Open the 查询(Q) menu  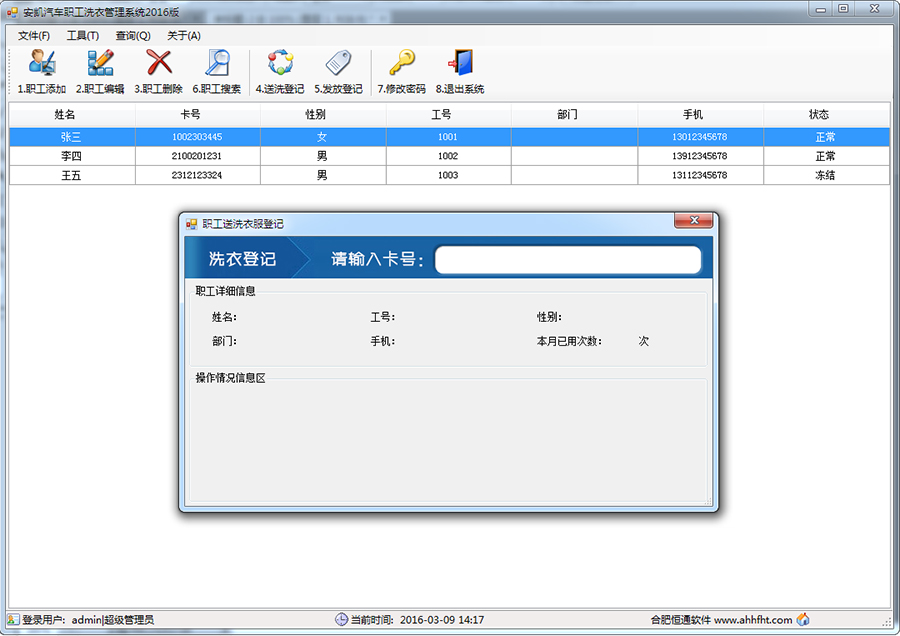[x=133, y=35]
